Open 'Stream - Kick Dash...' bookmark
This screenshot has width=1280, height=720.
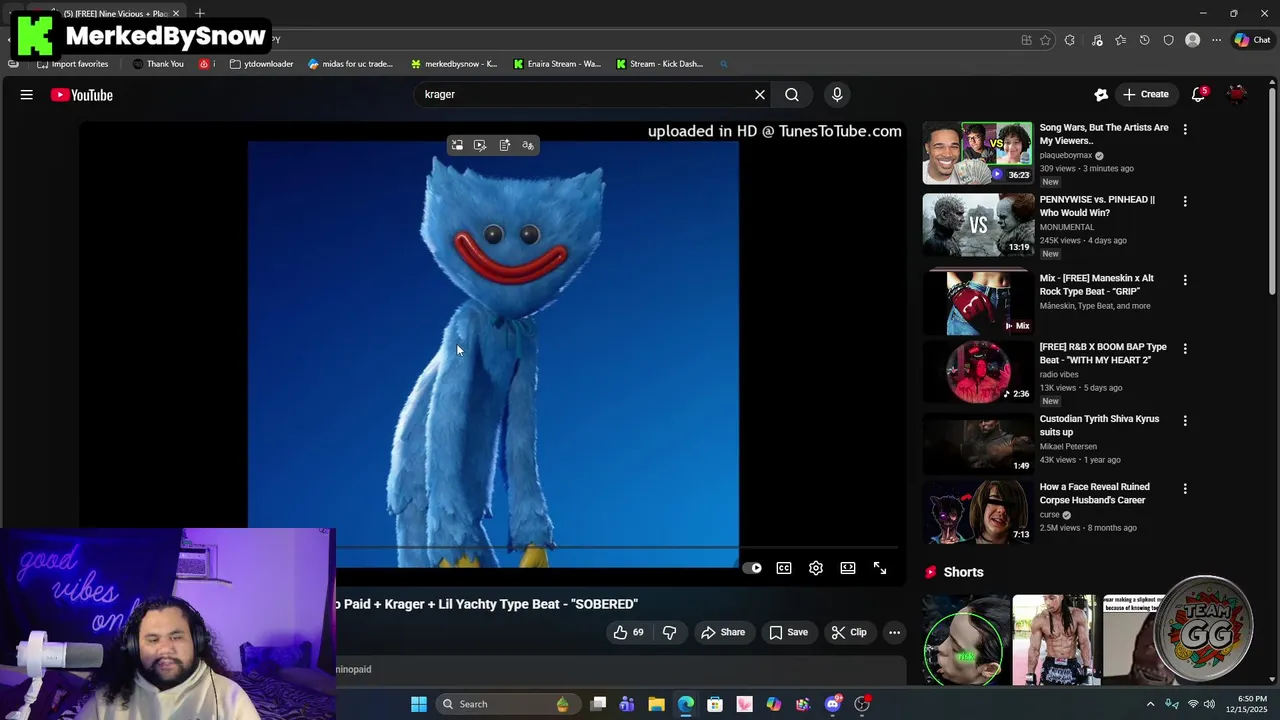(x=660, y=64)
